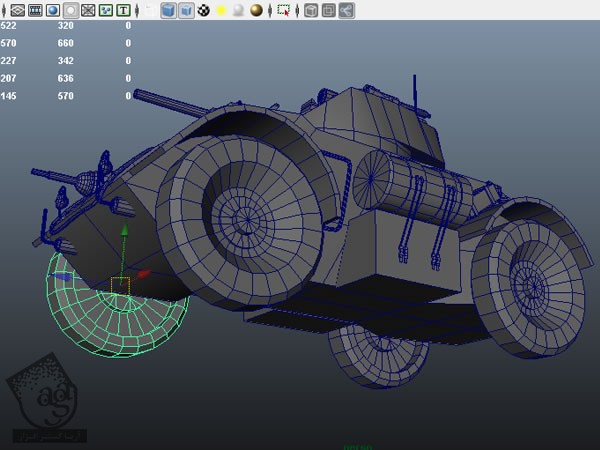Viewport: 600px width, 450px height.
Task: Enable the gold high quality rendering sphere
Action: pos(256,10)
